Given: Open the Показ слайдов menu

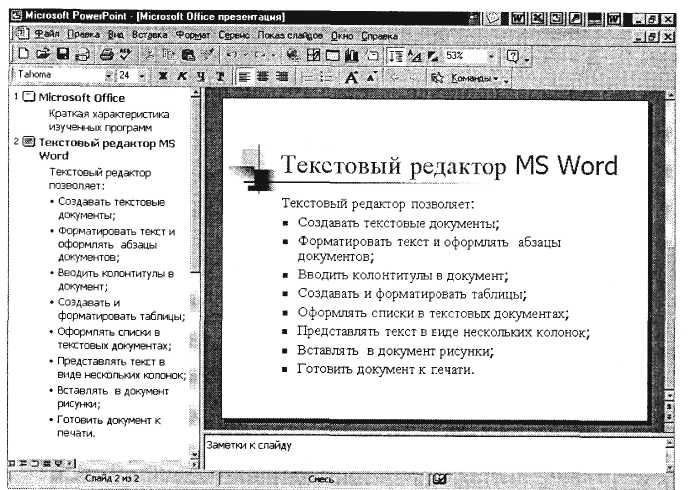Looking at the screenshot, I should pos(290,35).
